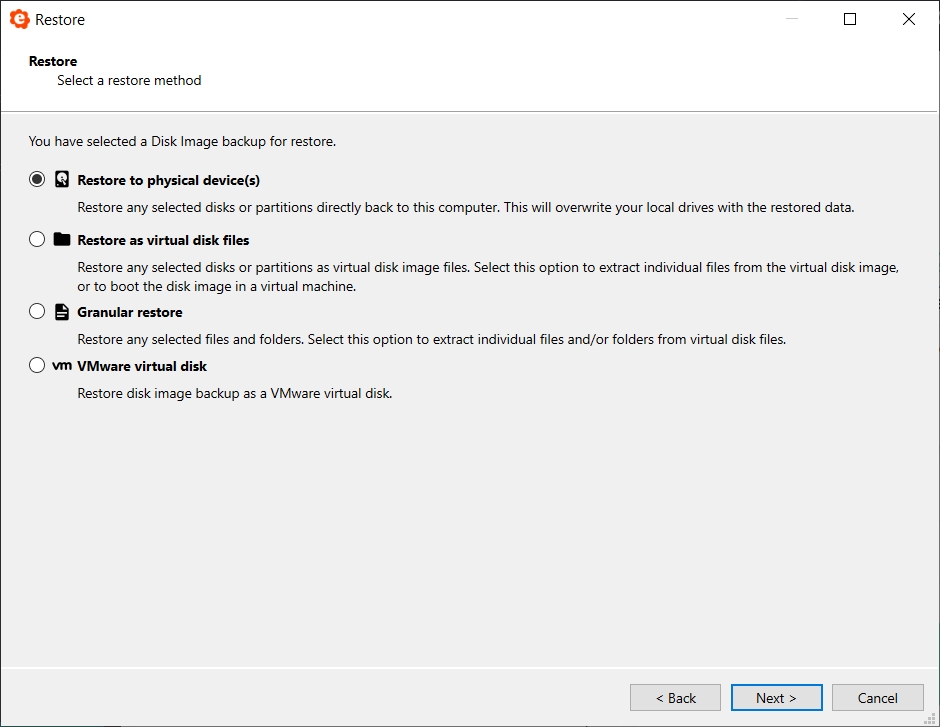Select Restore to physical device(s) radio button
The width and height of the screenshot is (940, 727).
[37, 179]
